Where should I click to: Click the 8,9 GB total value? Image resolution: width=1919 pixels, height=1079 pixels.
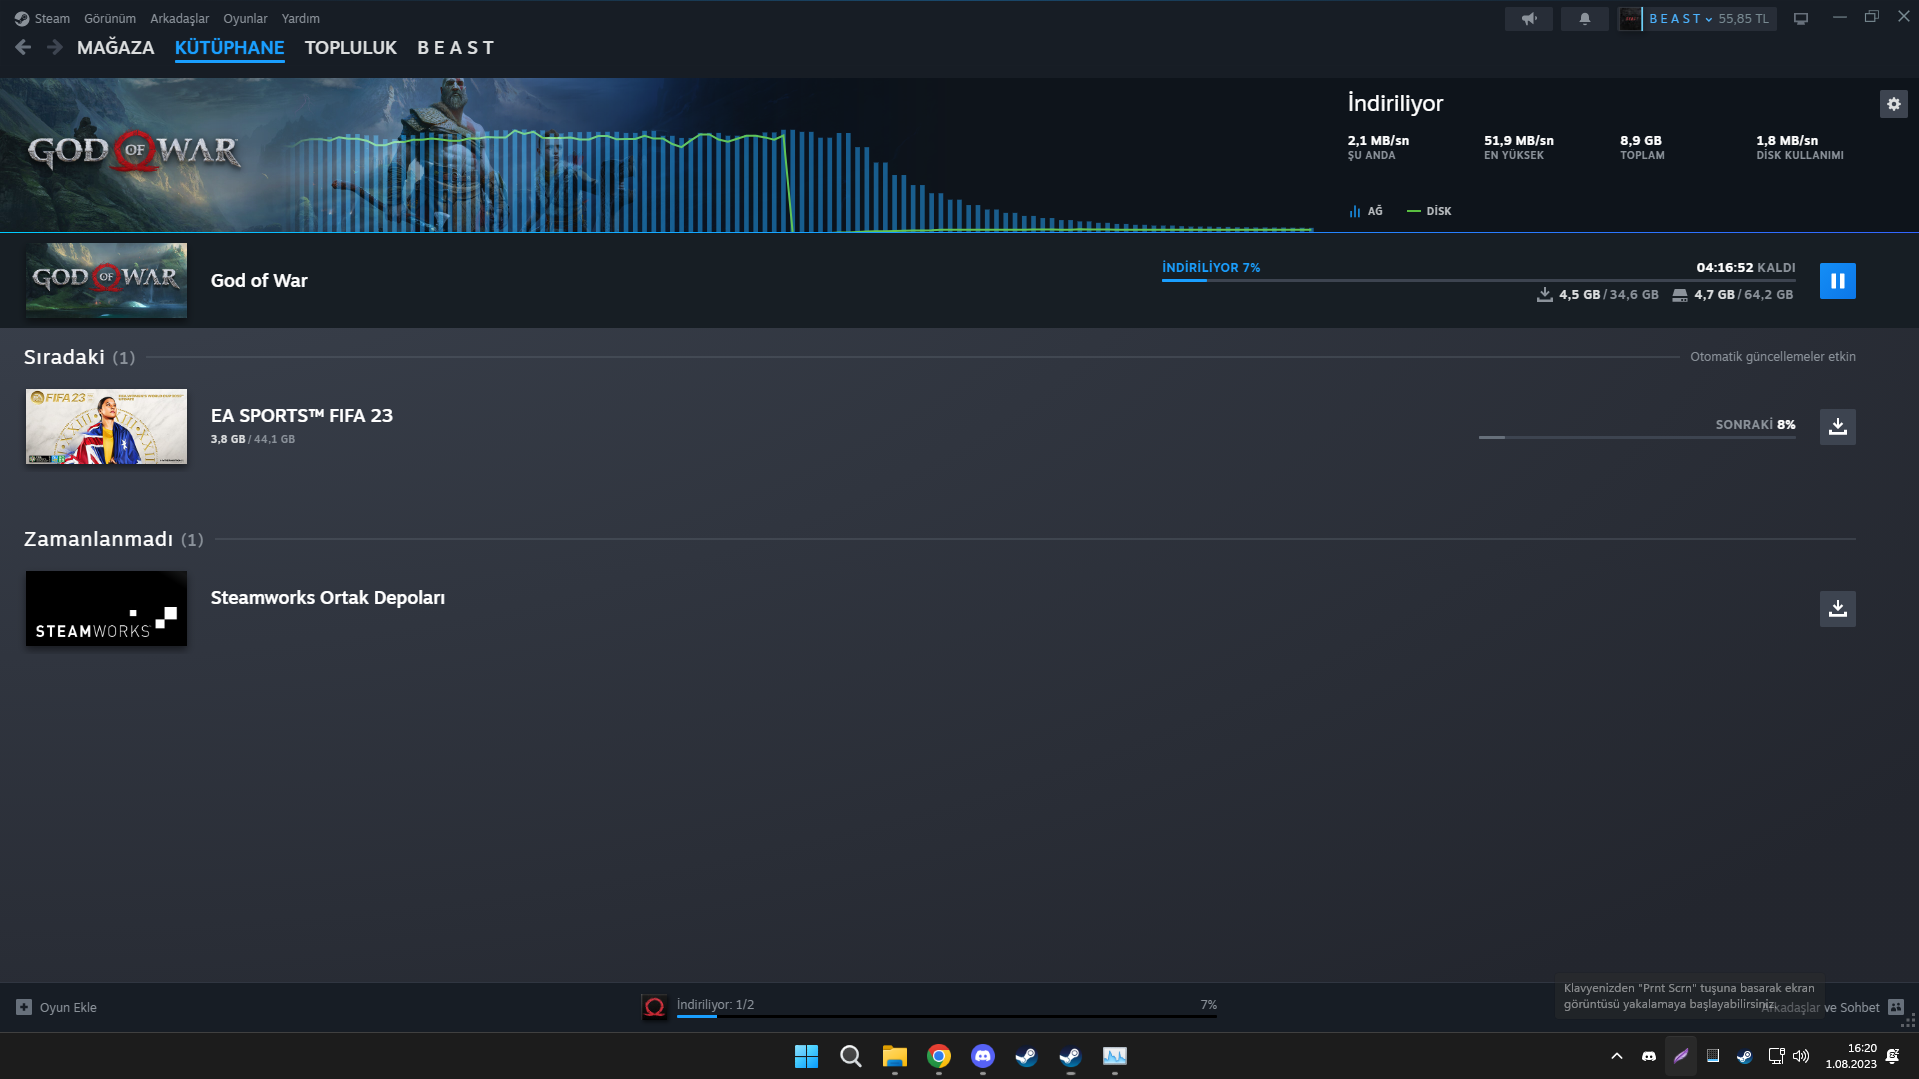pyautogui.click(x=1641, y=140)
